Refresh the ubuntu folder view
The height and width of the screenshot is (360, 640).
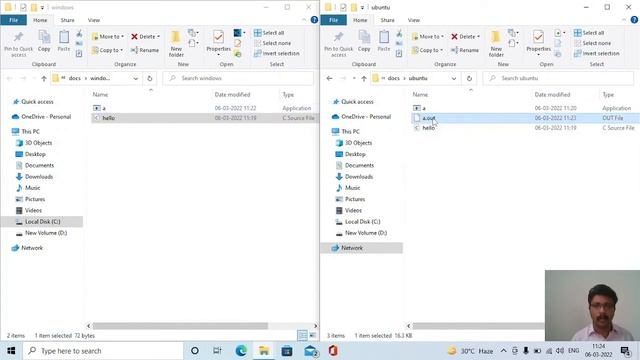pyautogui.click(x=469, y=78)
